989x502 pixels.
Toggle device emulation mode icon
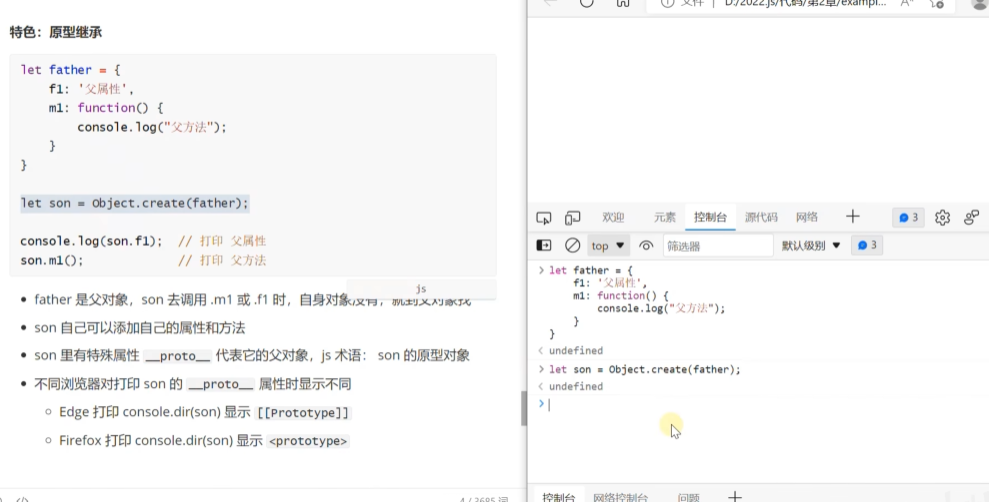(x=573, y=218)
